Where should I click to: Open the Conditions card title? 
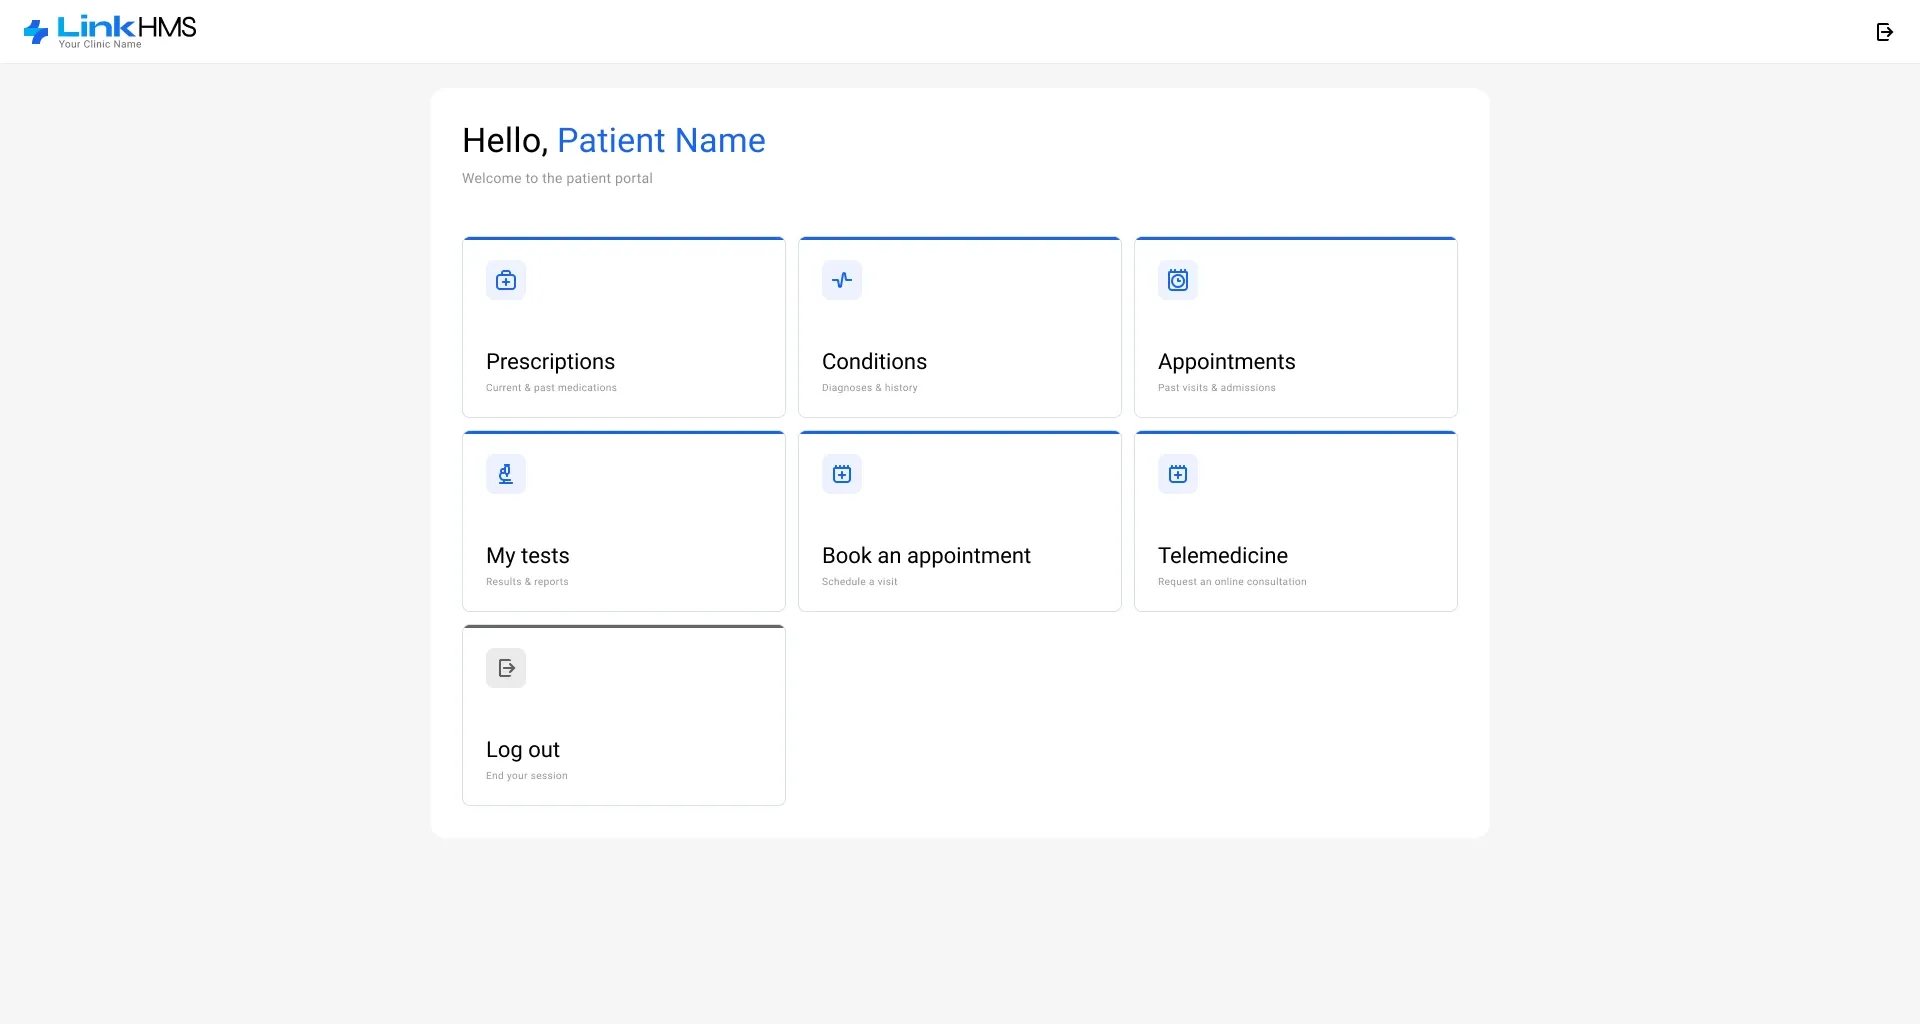874,362
